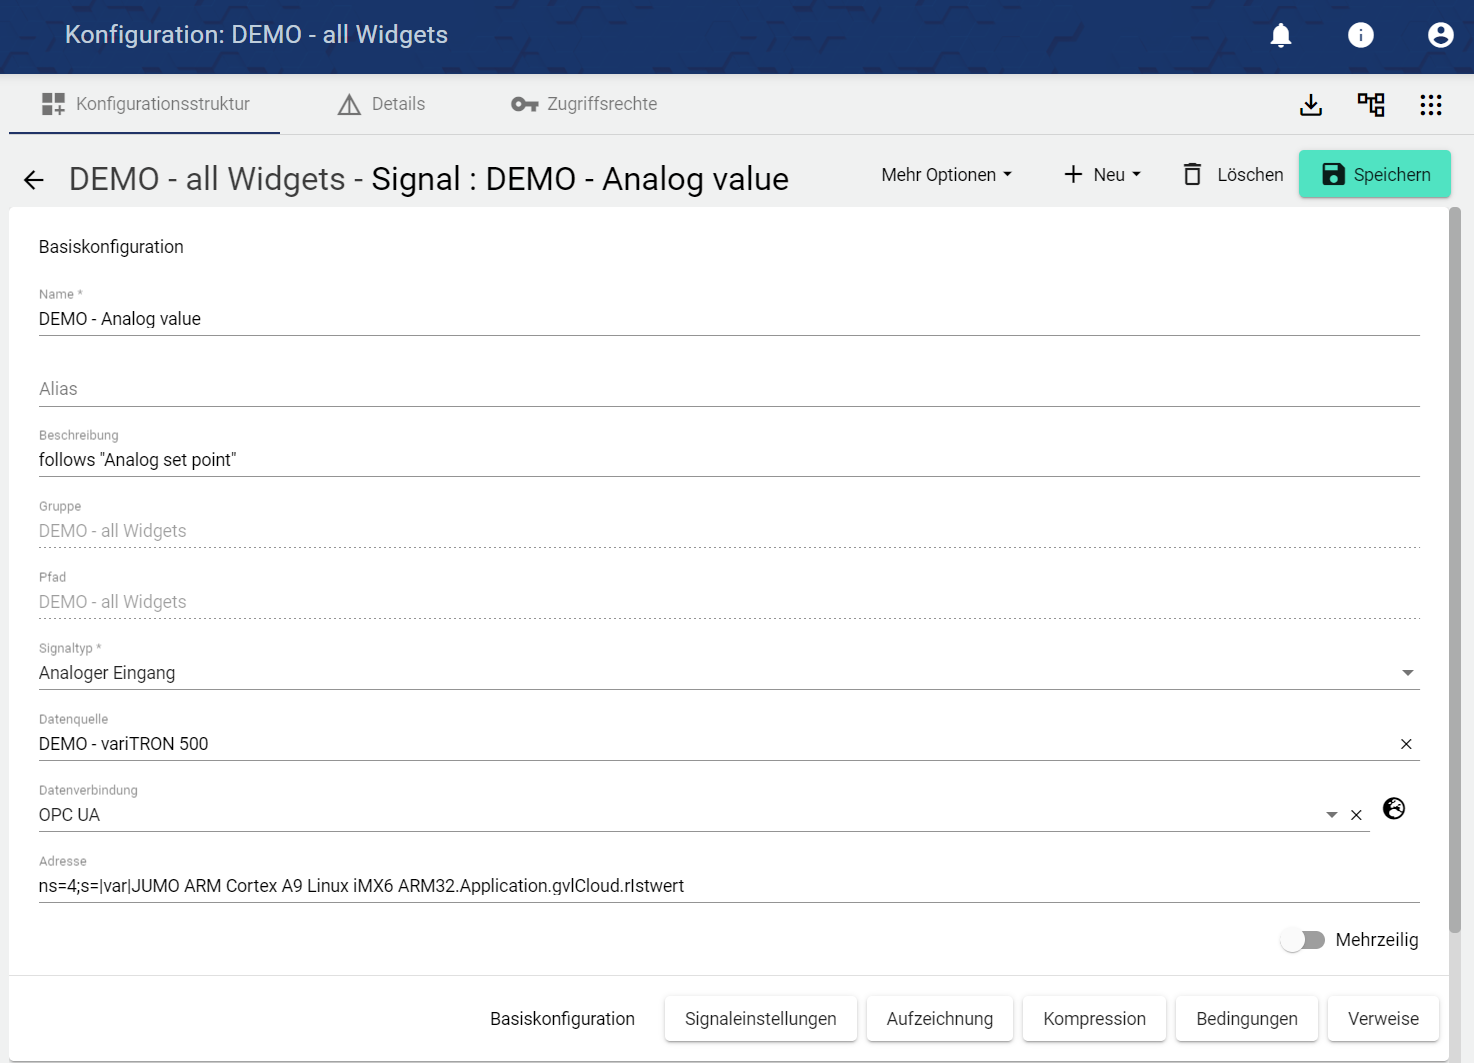Click the back arrow icon

click(34, 180)
